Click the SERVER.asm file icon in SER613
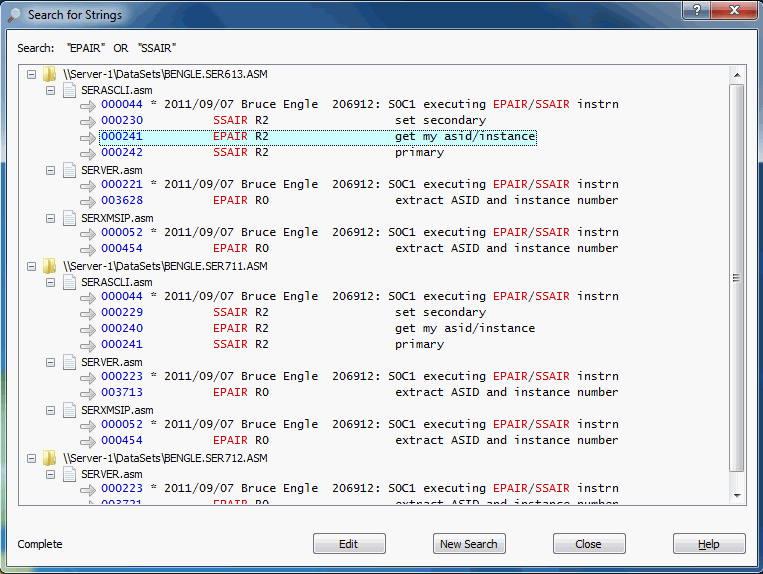Screen dimensions: 763x574 69,170
